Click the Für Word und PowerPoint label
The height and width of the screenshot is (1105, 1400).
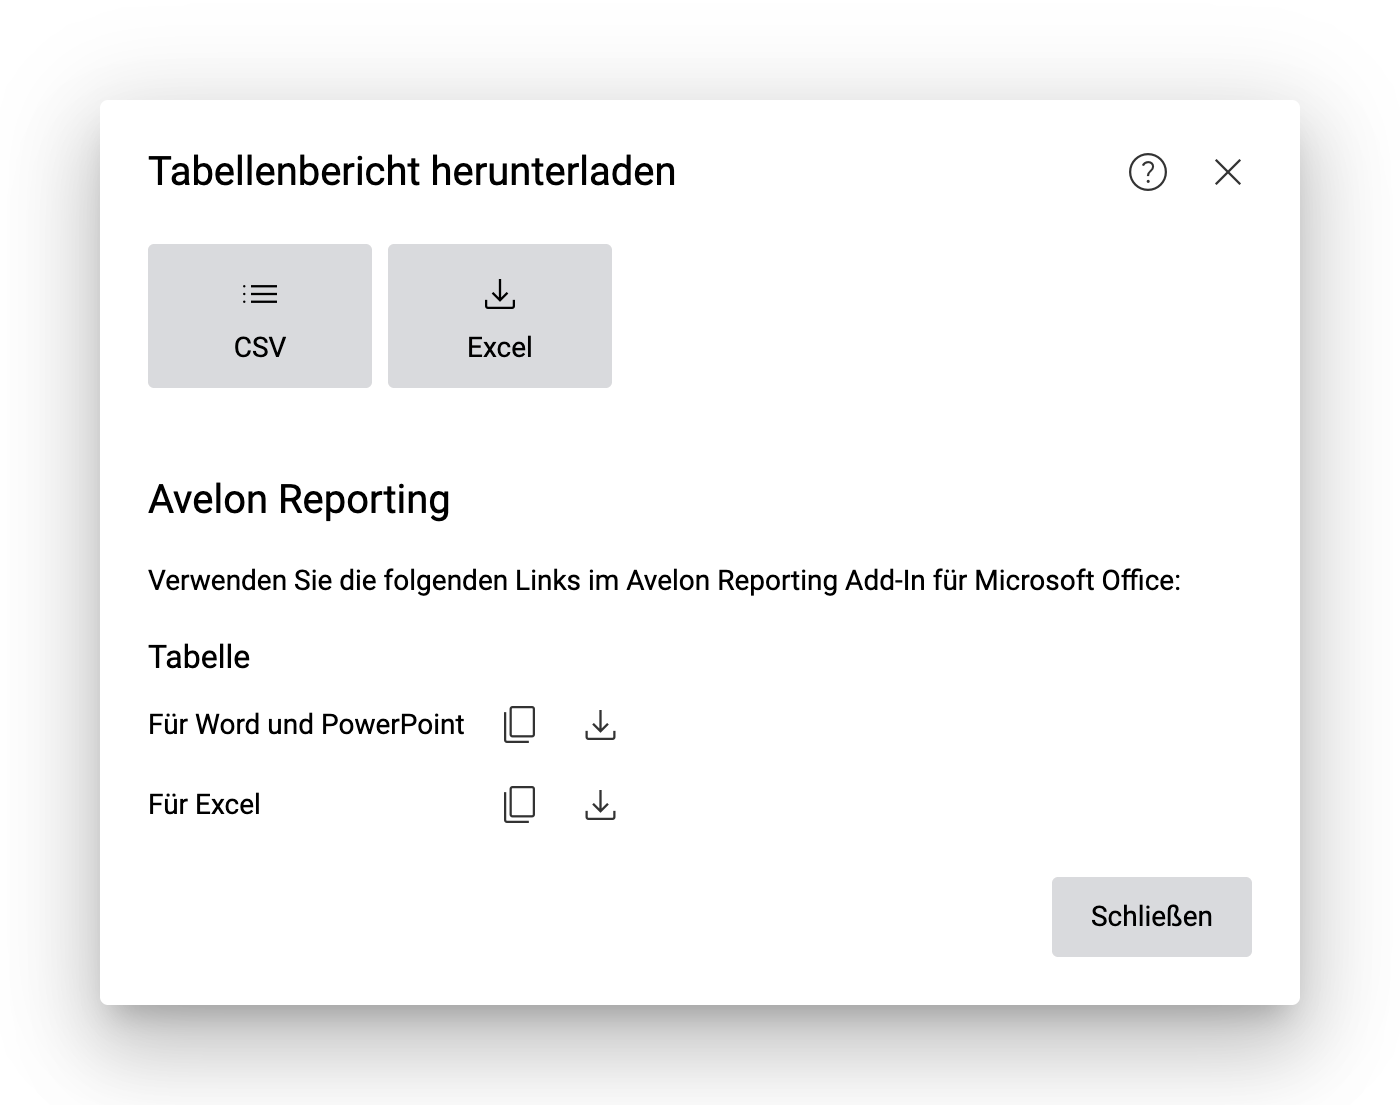306,724
